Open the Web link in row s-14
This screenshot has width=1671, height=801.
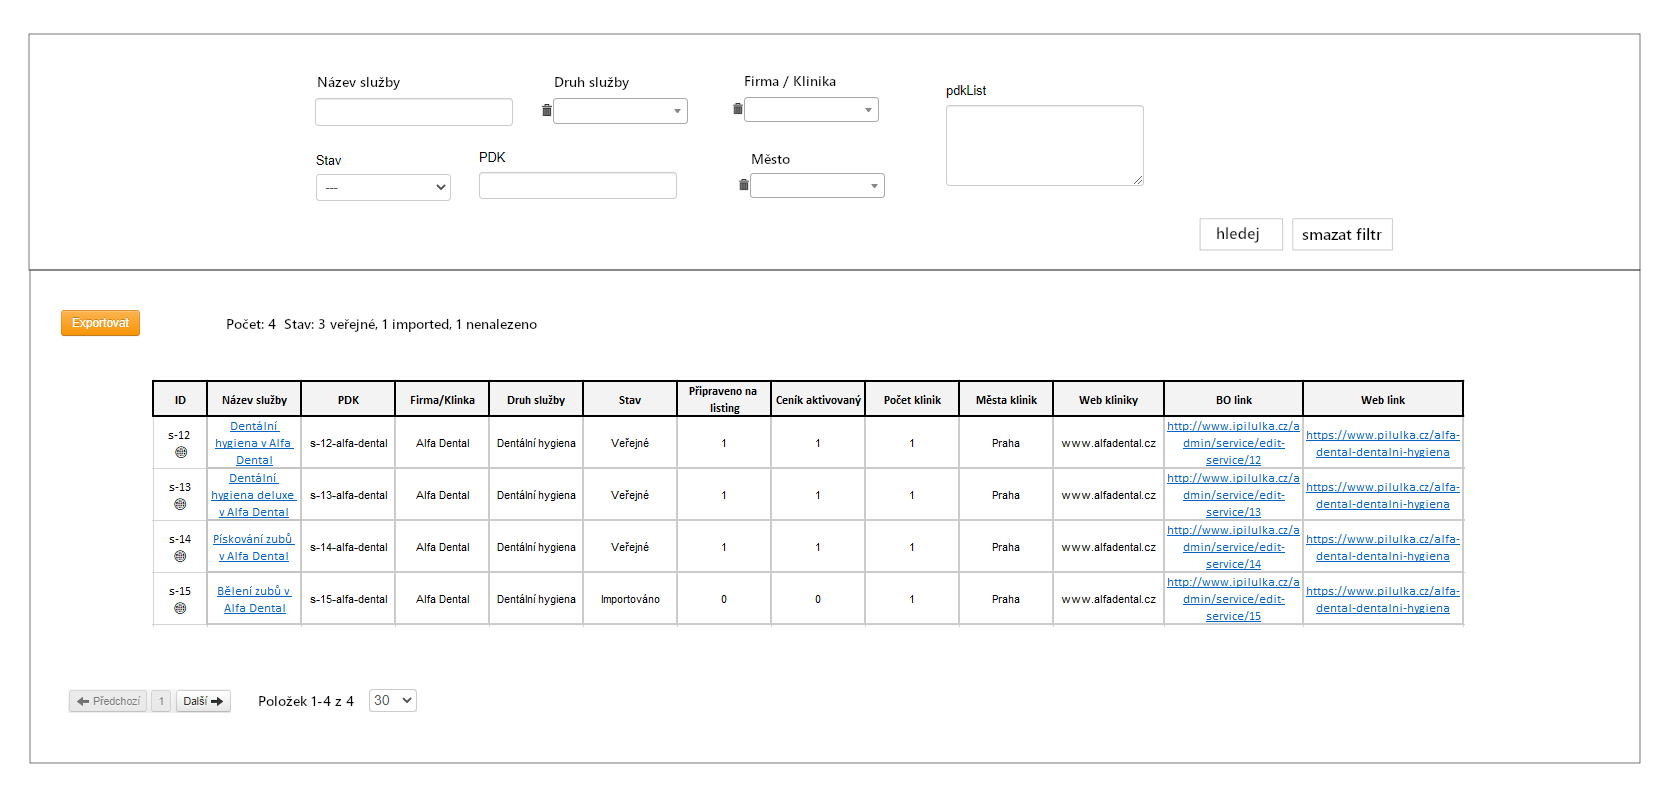1383,547
